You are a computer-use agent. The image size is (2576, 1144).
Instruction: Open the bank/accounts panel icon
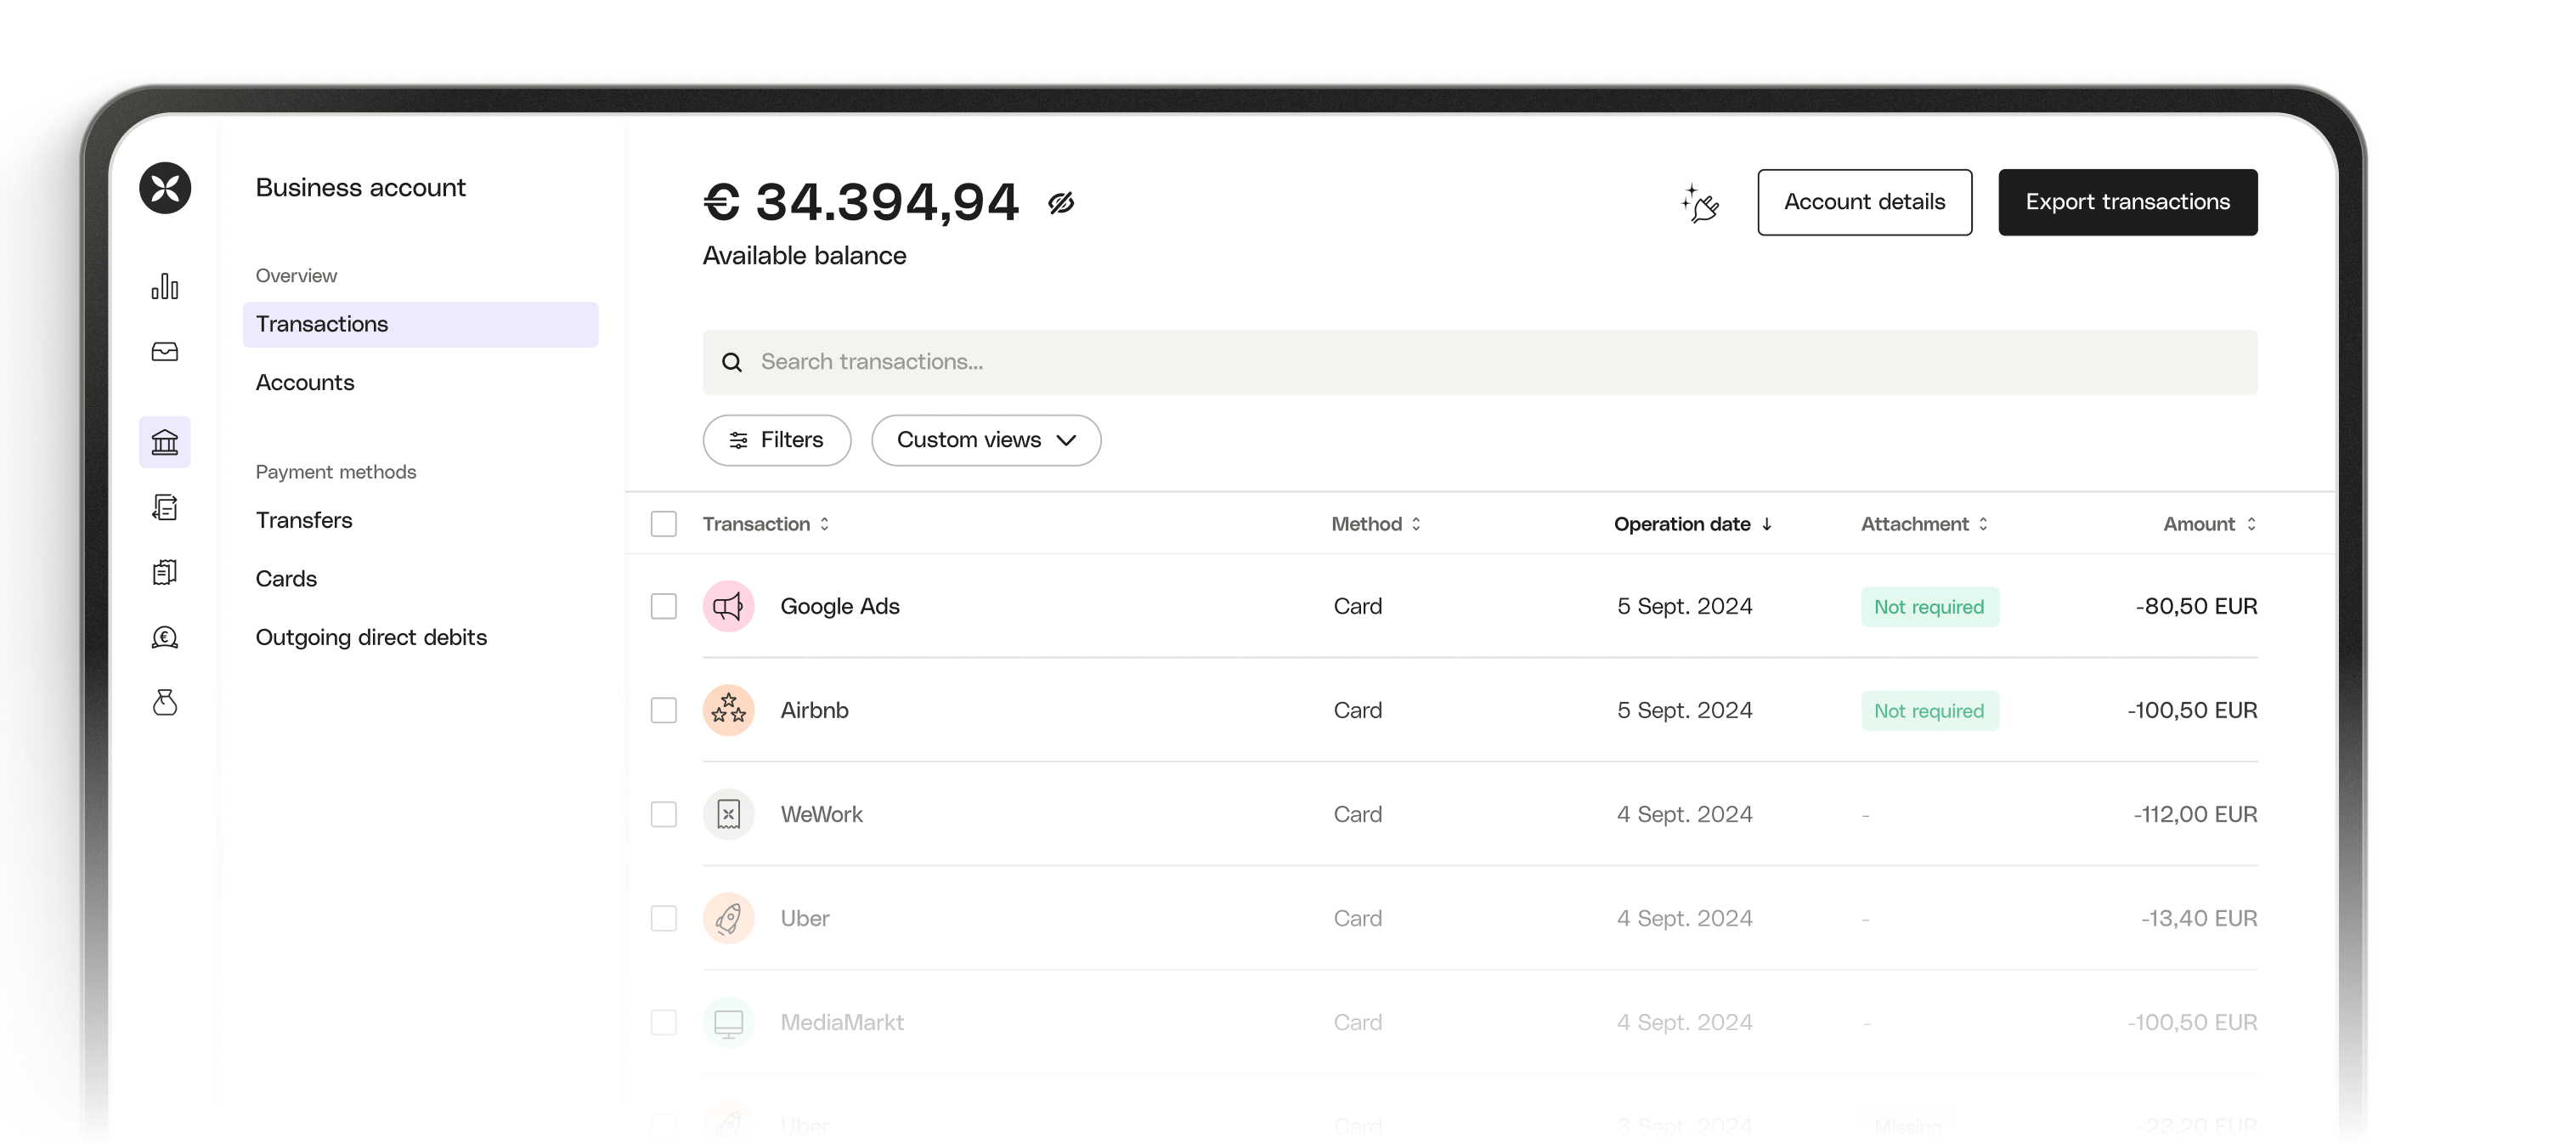[164, 442]
